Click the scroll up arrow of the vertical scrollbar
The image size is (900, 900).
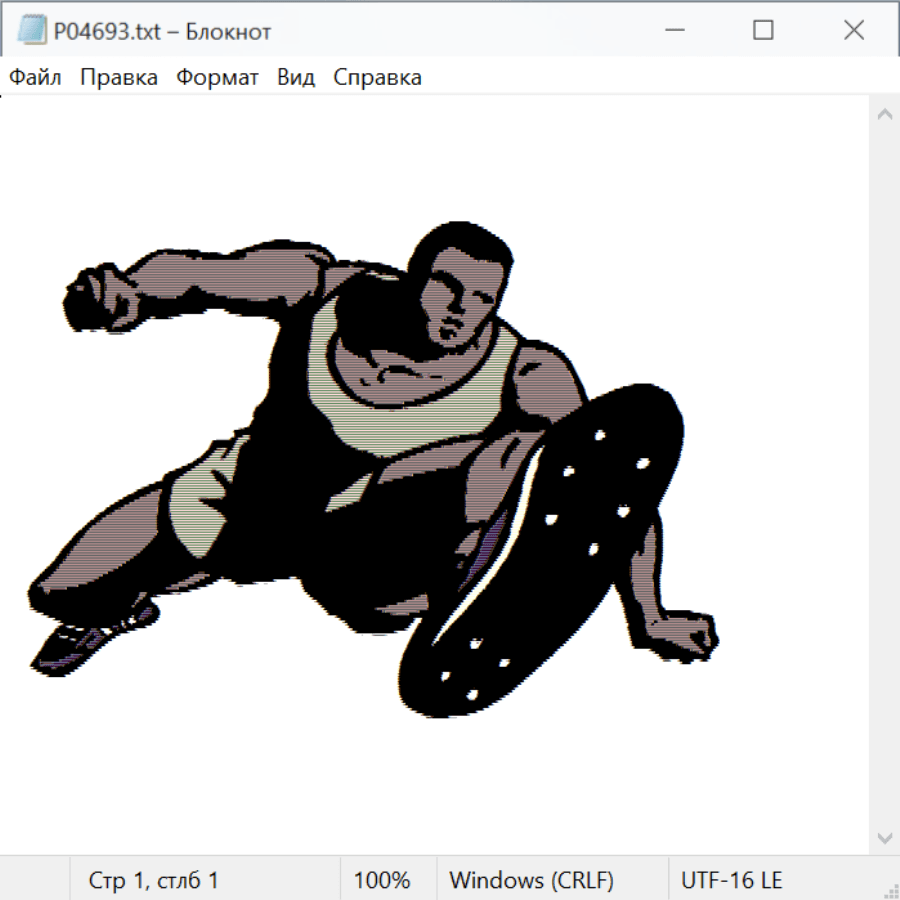coord(884,115)
